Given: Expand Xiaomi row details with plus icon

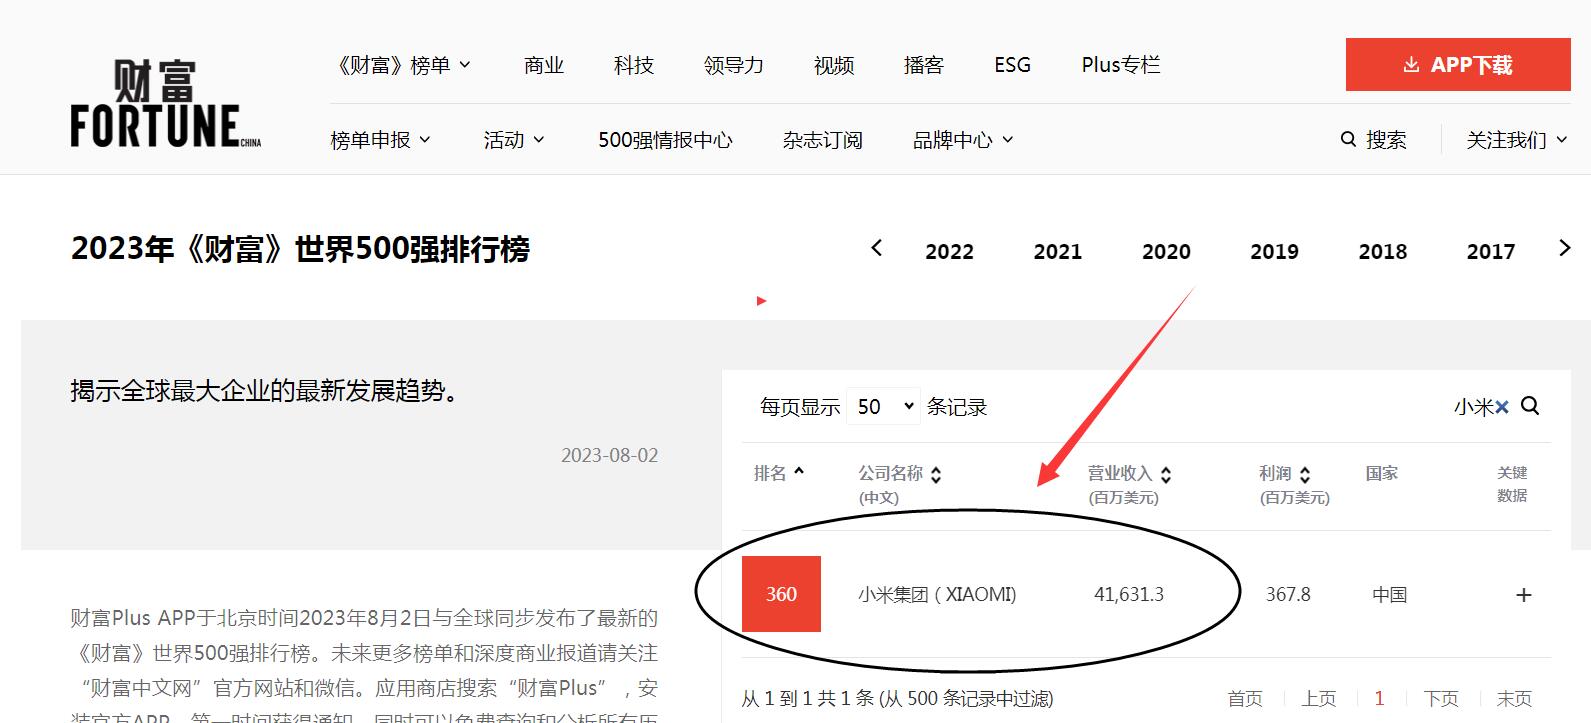Looking at the screenshot, I should (x=1524, y=595).
